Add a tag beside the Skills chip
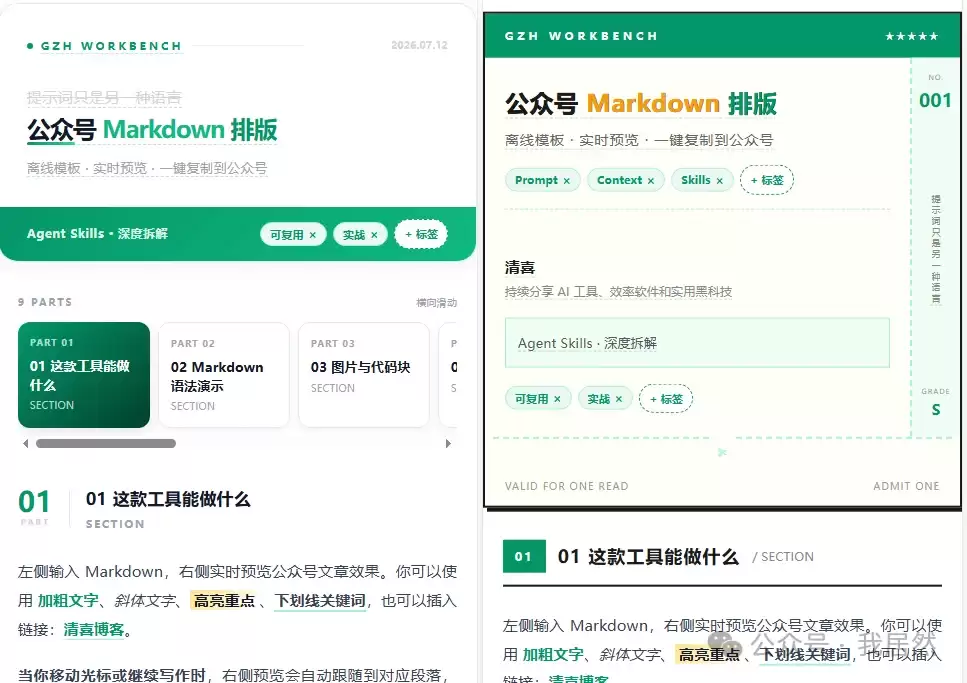Screen dimensions: 967x683 coord(767,180)
